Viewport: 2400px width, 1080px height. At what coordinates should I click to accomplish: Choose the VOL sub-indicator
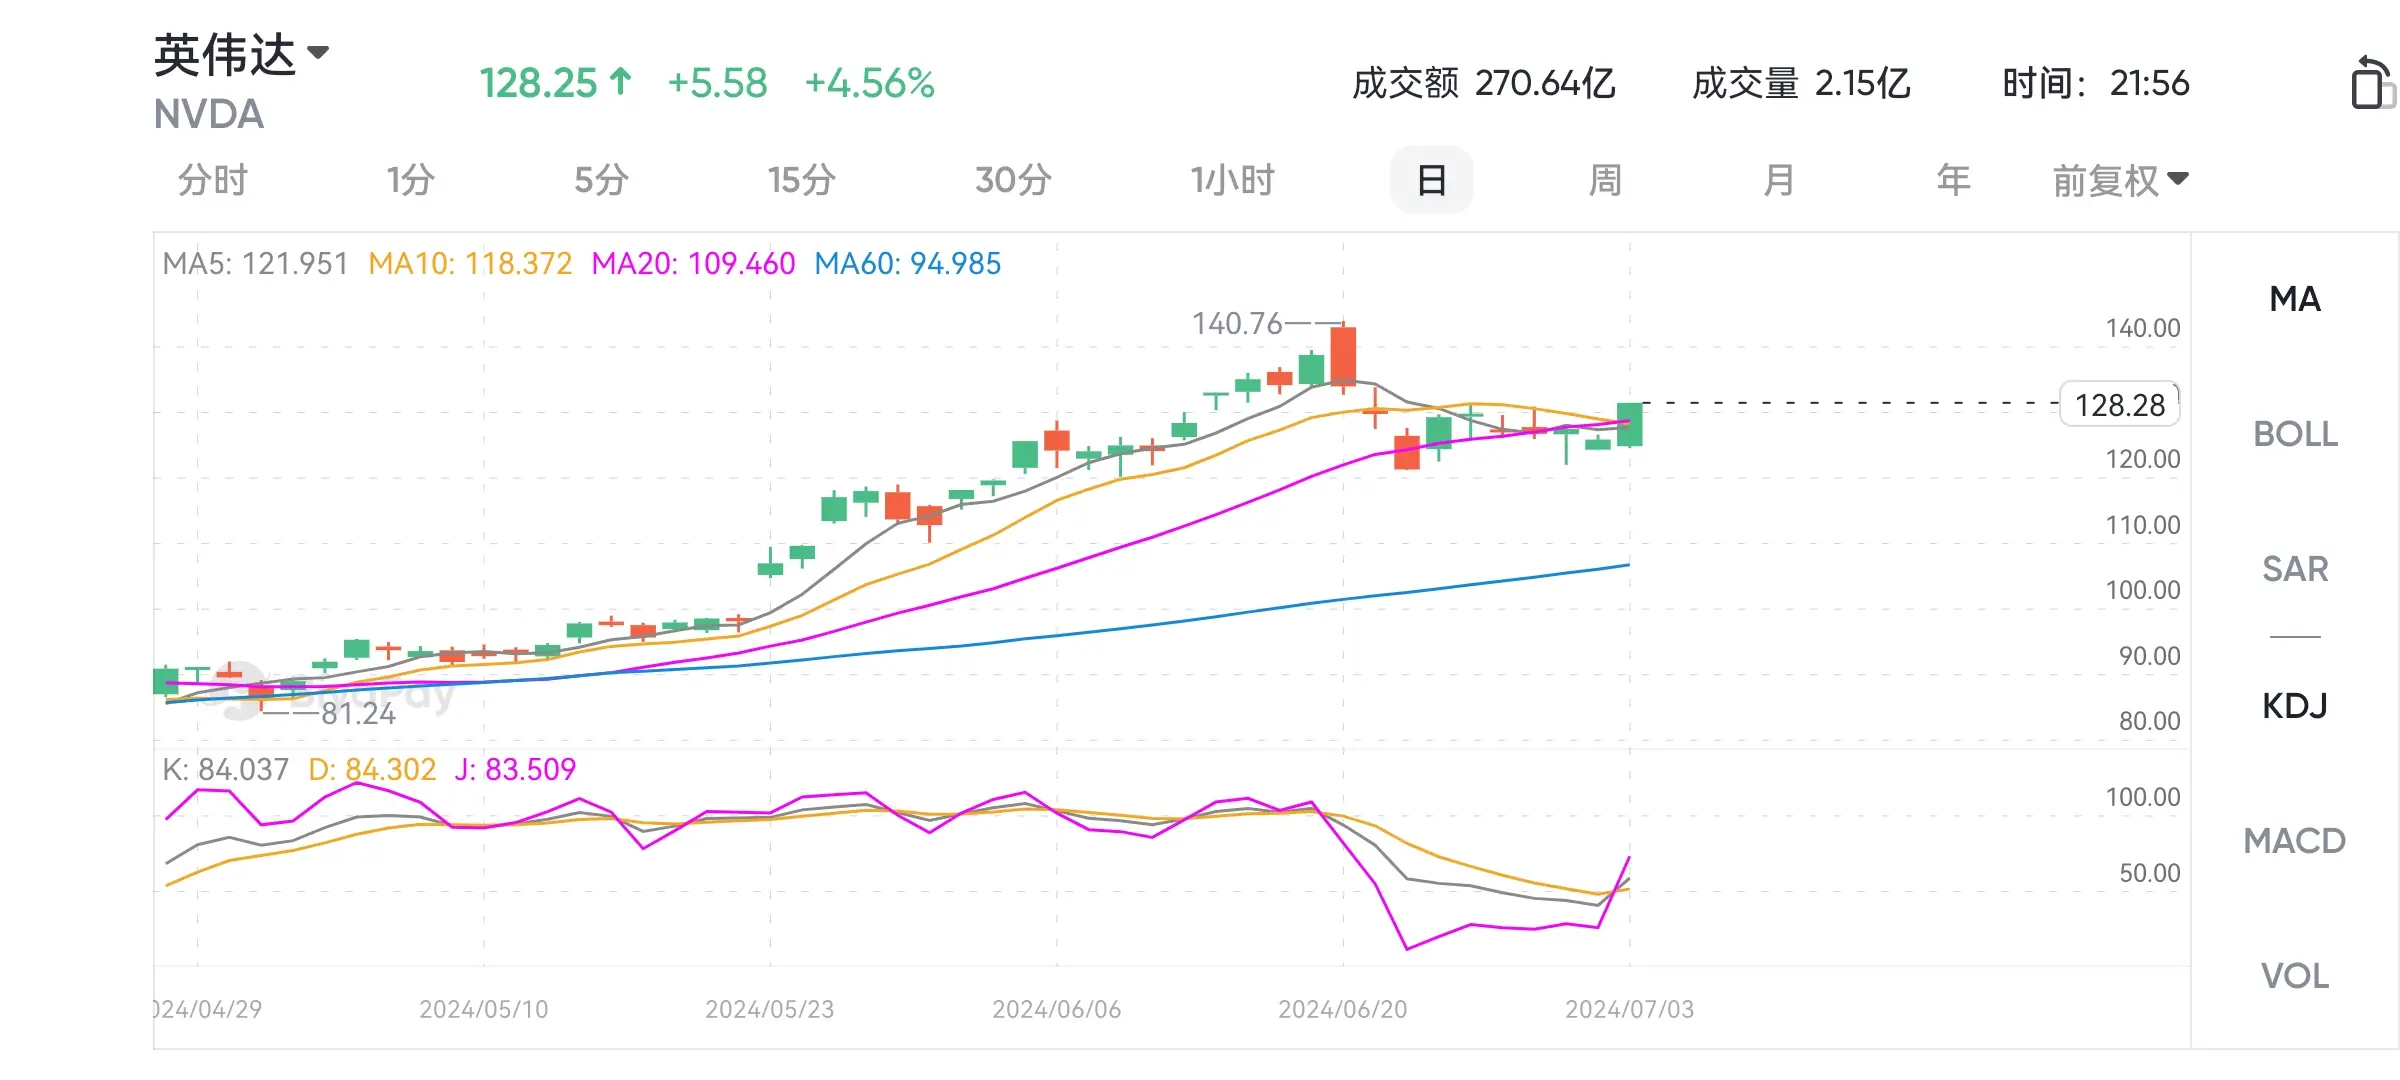click(x=2295, y=976)
